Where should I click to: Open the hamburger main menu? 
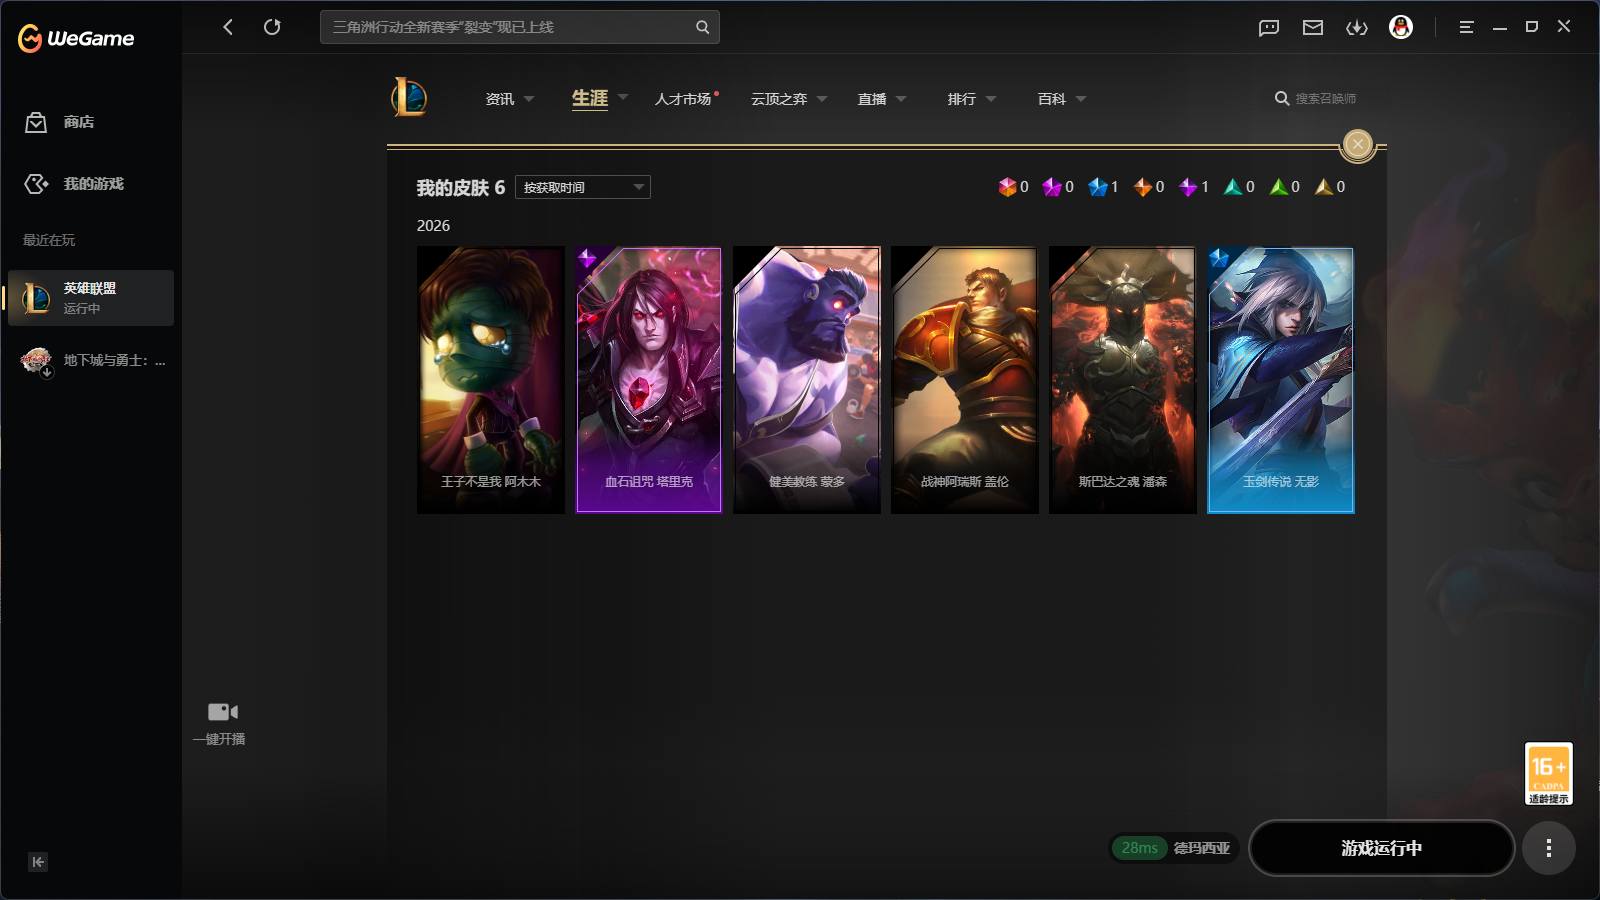pos(1466,27)
